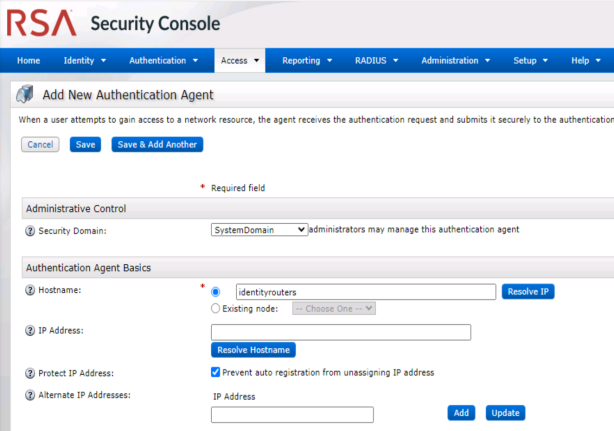Open the SystemDomain security domain dropdown
Viewport: 614px width, 431px height.
259,230
